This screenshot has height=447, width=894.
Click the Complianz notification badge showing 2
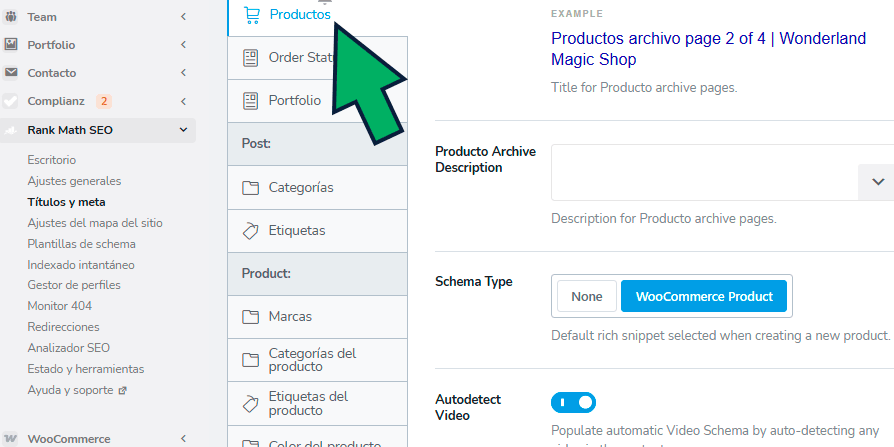click(x=104, y=101)
